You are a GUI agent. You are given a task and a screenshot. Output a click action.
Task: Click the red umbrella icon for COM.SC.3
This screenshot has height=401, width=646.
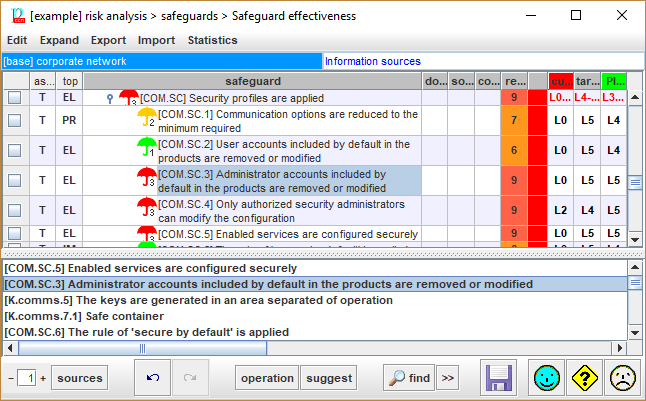146,179
